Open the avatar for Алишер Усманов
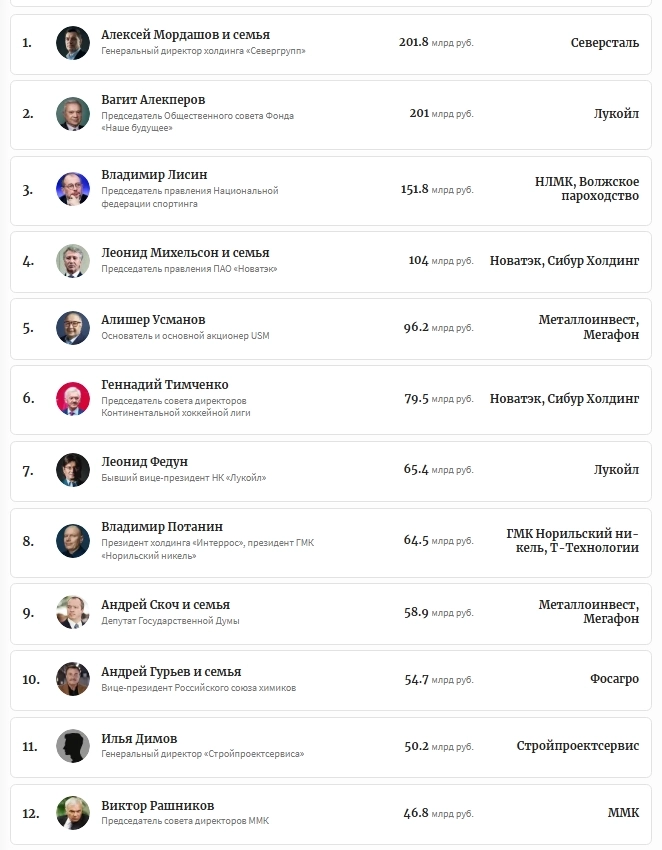662x850 pixels. (x=73, y=327)
